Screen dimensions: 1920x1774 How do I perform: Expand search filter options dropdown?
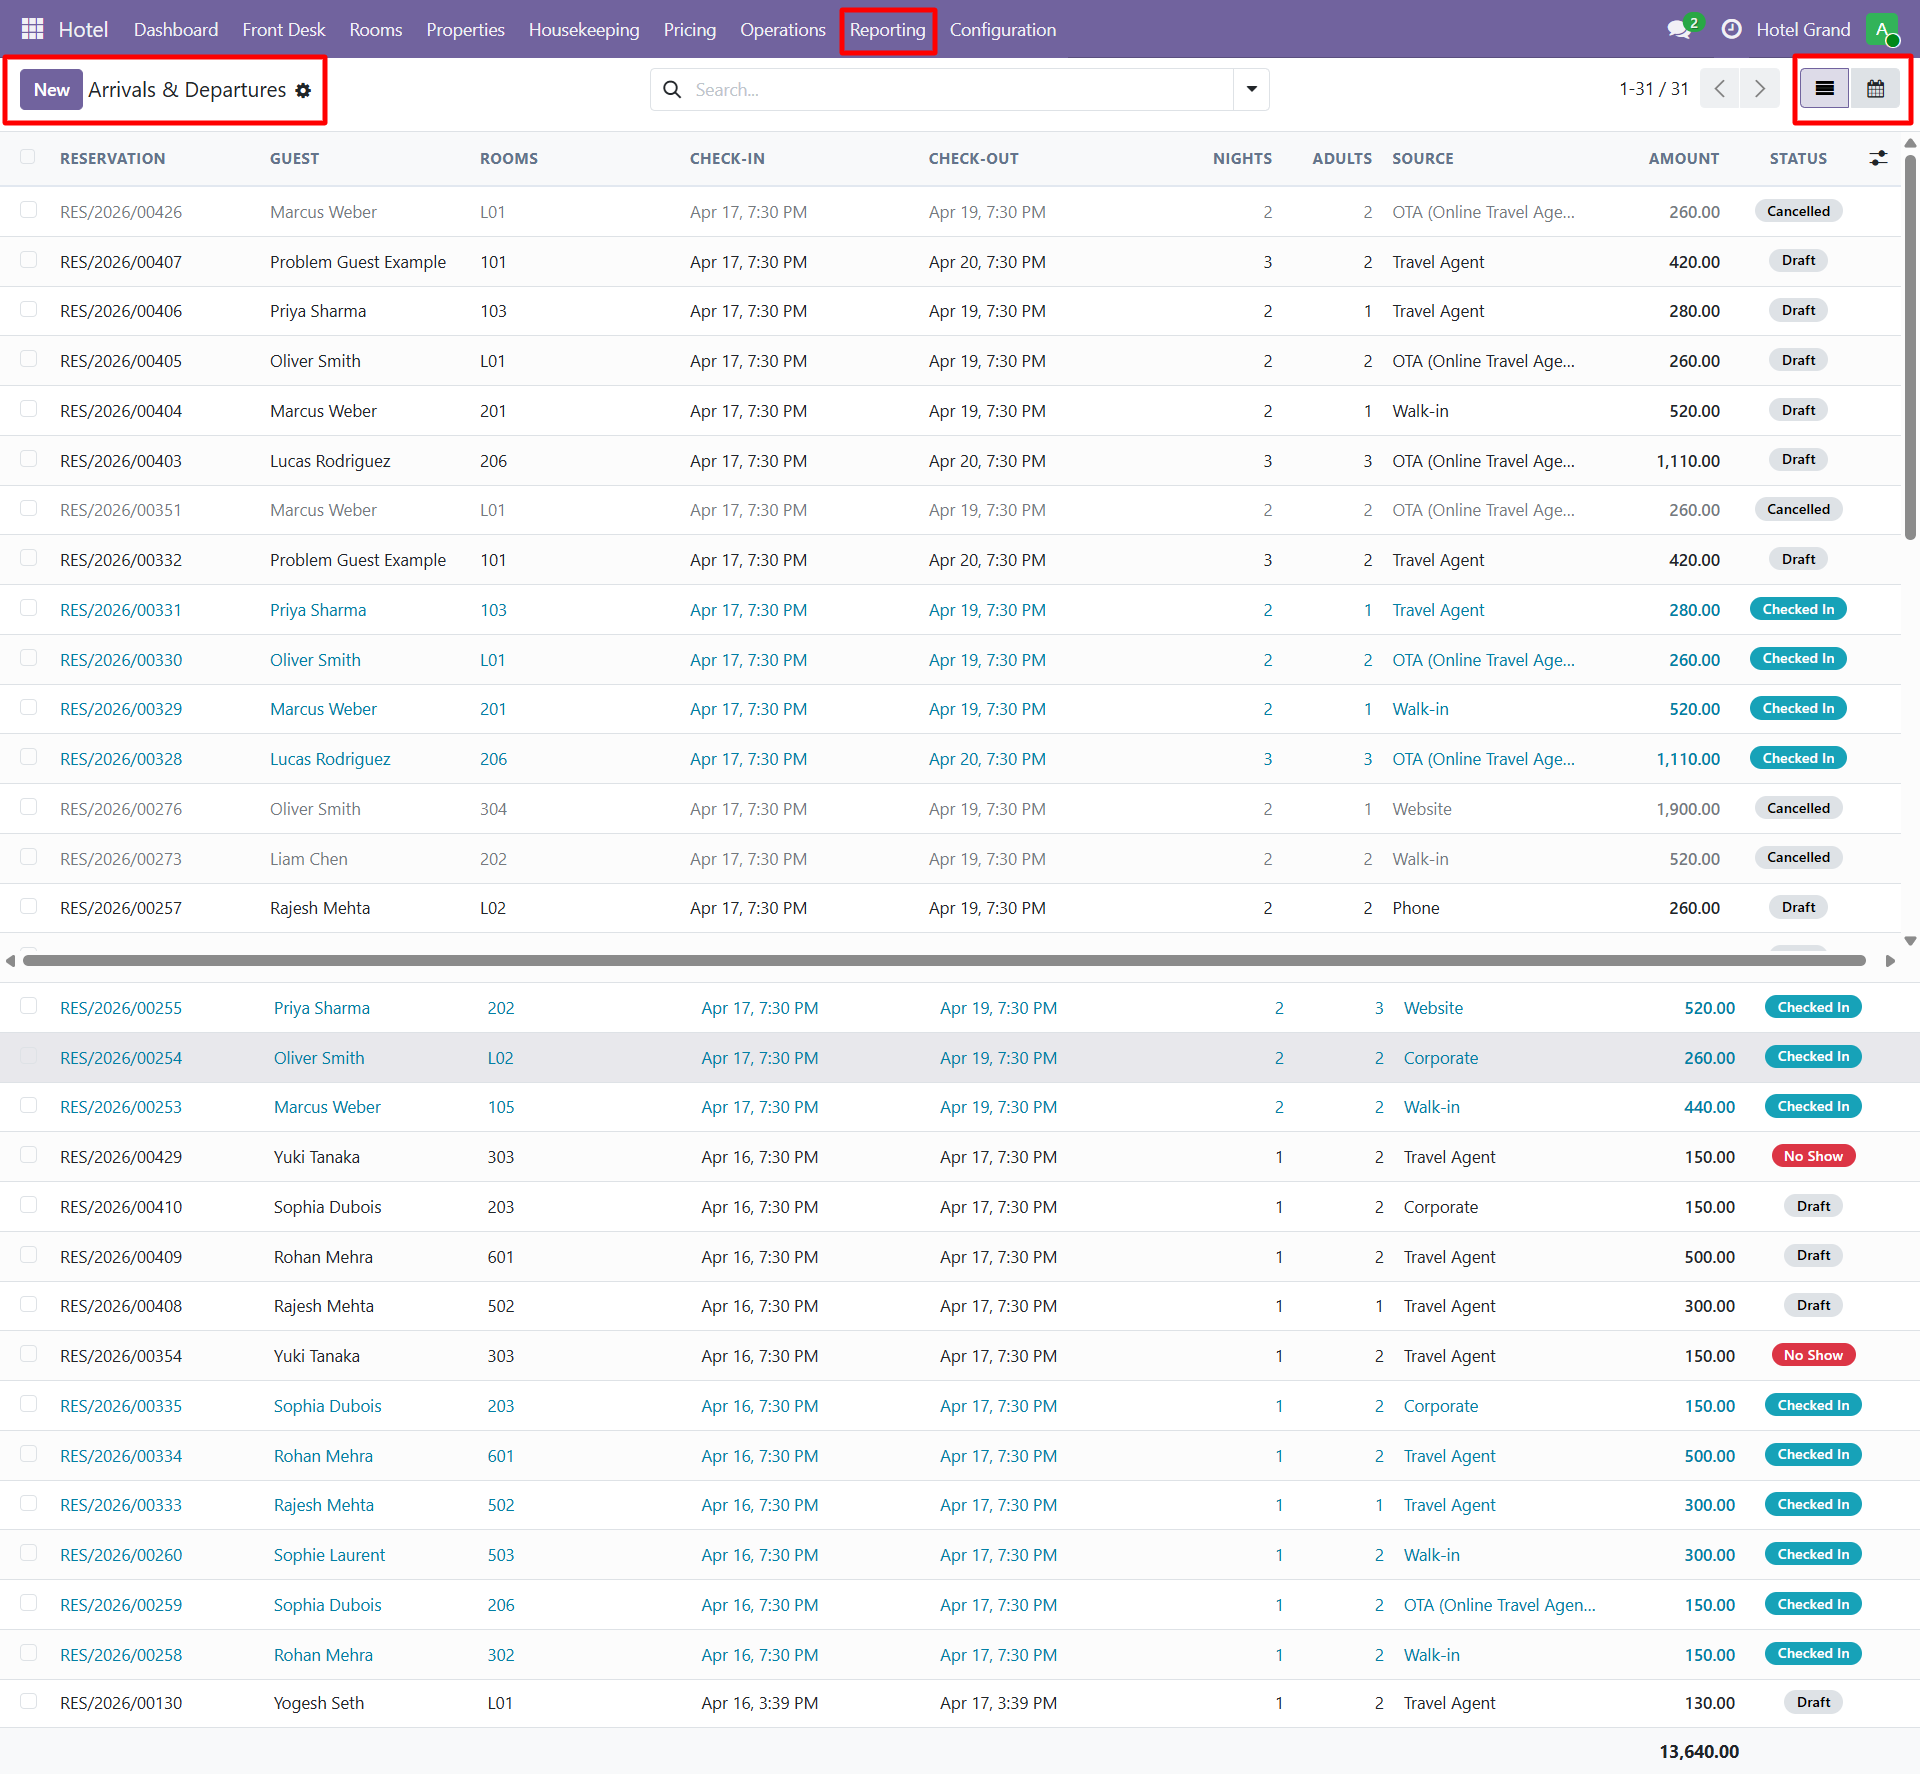1251,89
